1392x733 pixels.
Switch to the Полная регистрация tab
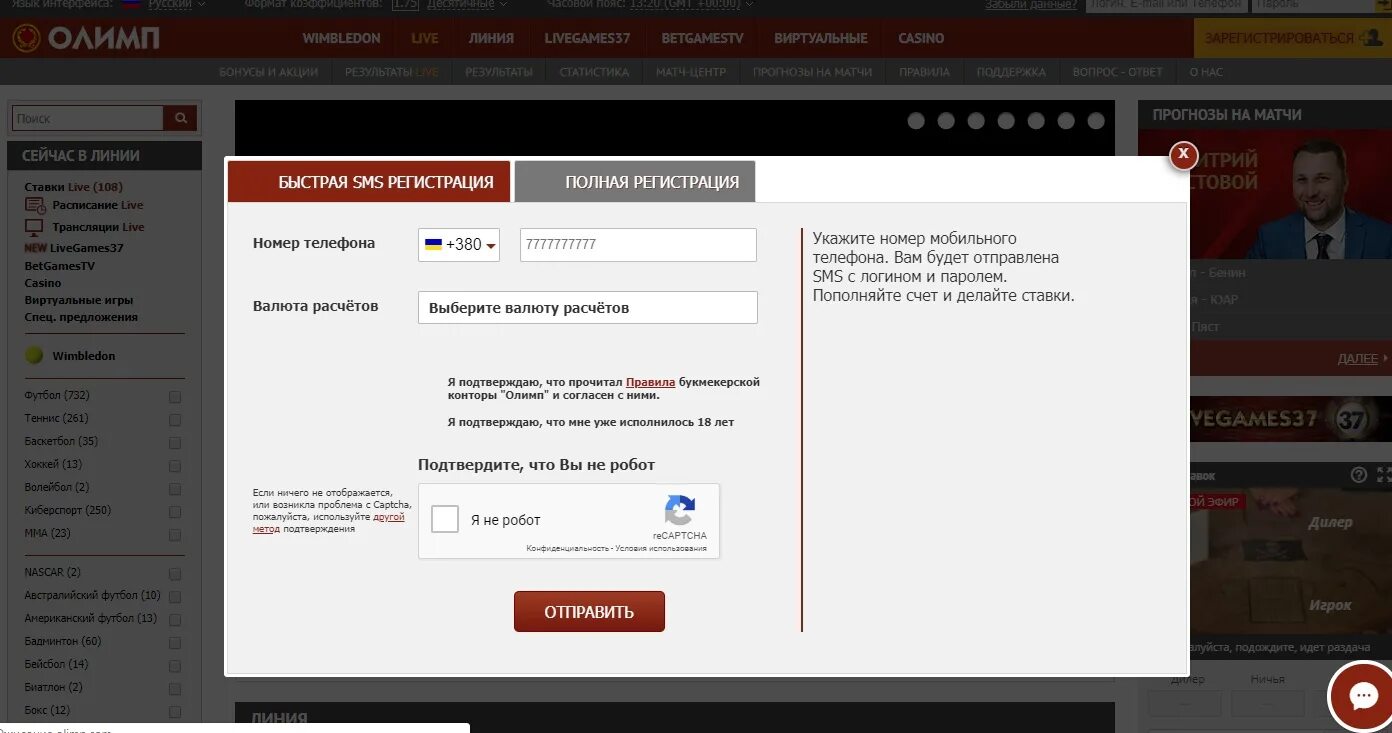(635, 182)
